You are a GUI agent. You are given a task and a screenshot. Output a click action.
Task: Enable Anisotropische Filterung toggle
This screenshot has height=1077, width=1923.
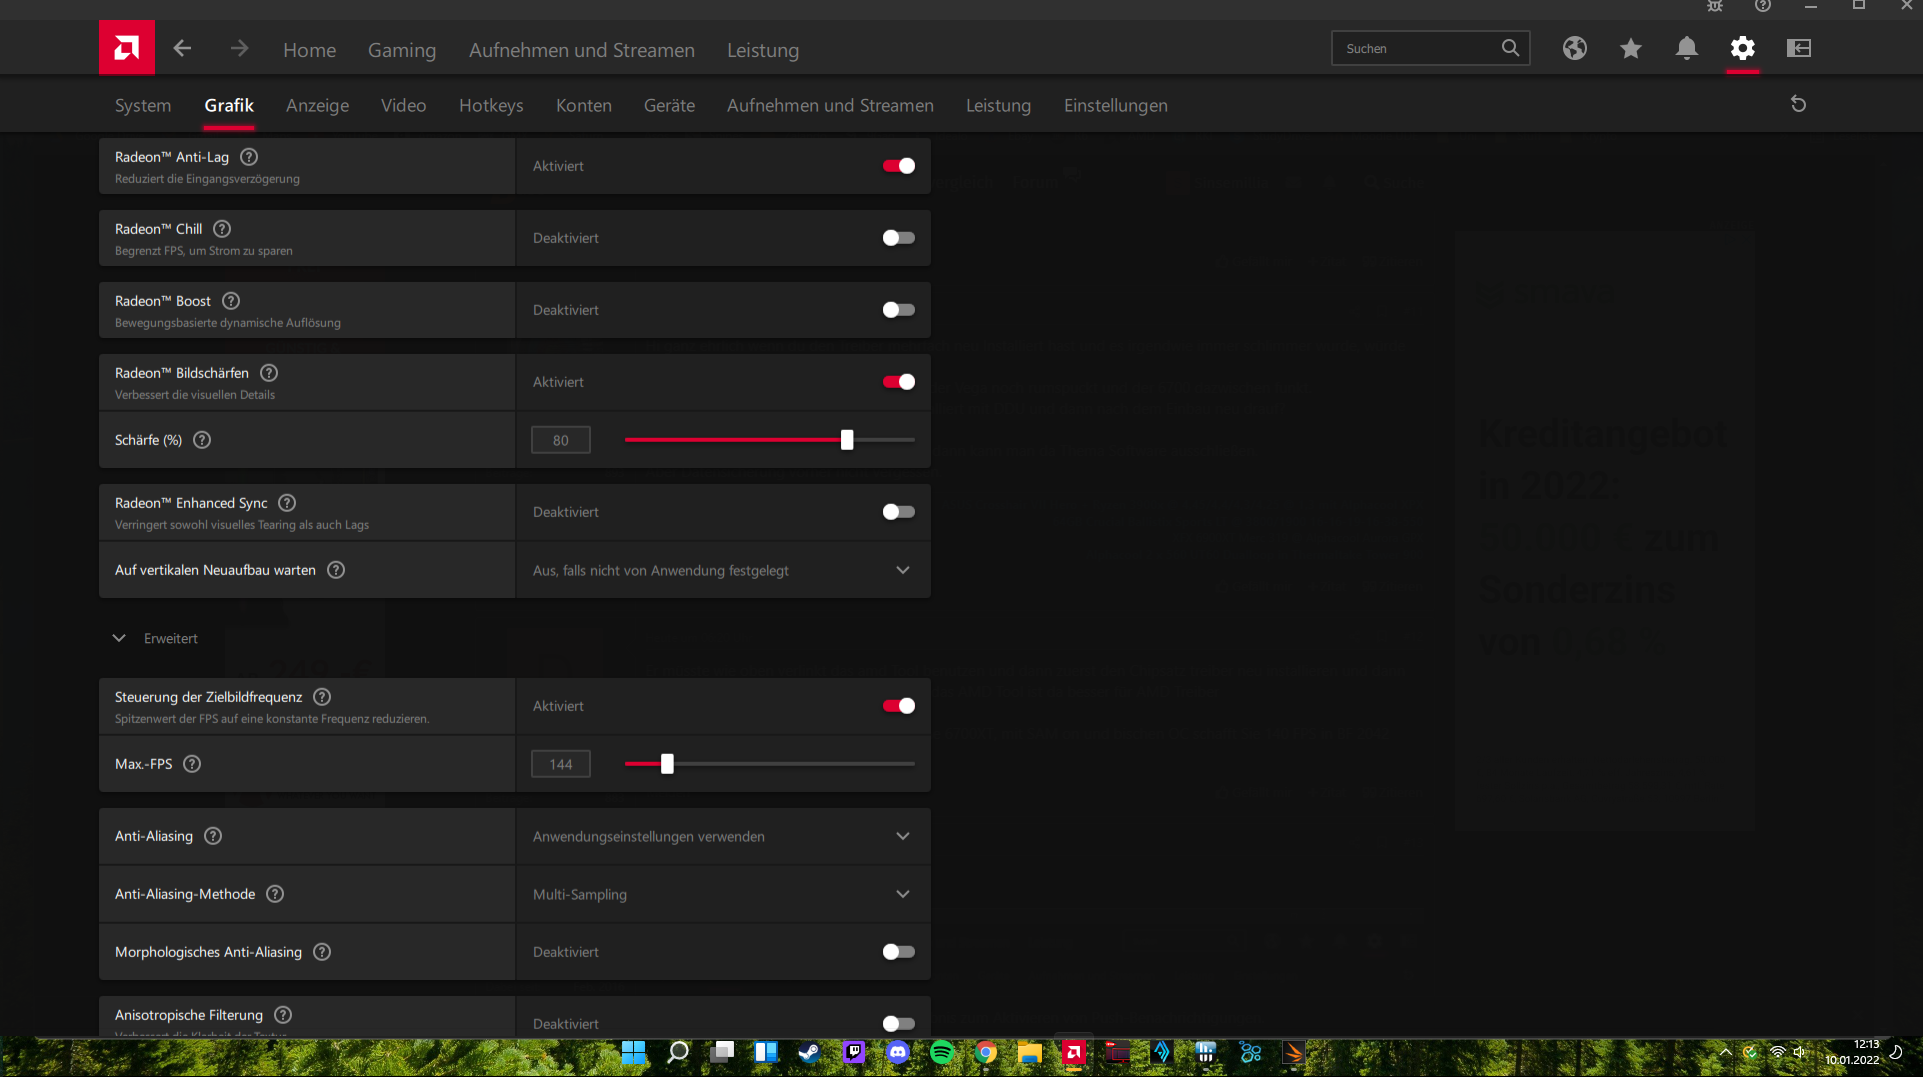pyautogui.click(x=899, y=1024)
